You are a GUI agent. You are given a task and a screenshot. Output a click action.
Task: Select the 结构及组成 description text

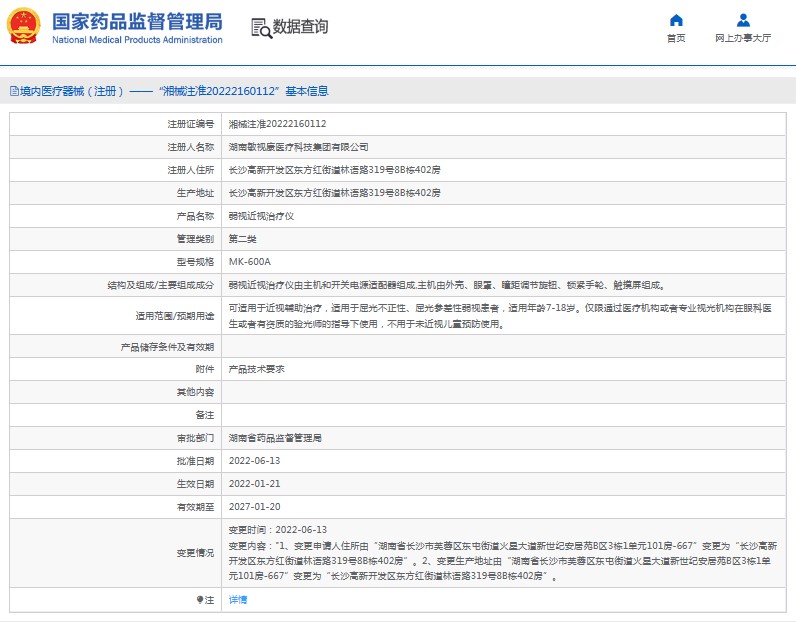pyautogui.click(x=447, y=285)
